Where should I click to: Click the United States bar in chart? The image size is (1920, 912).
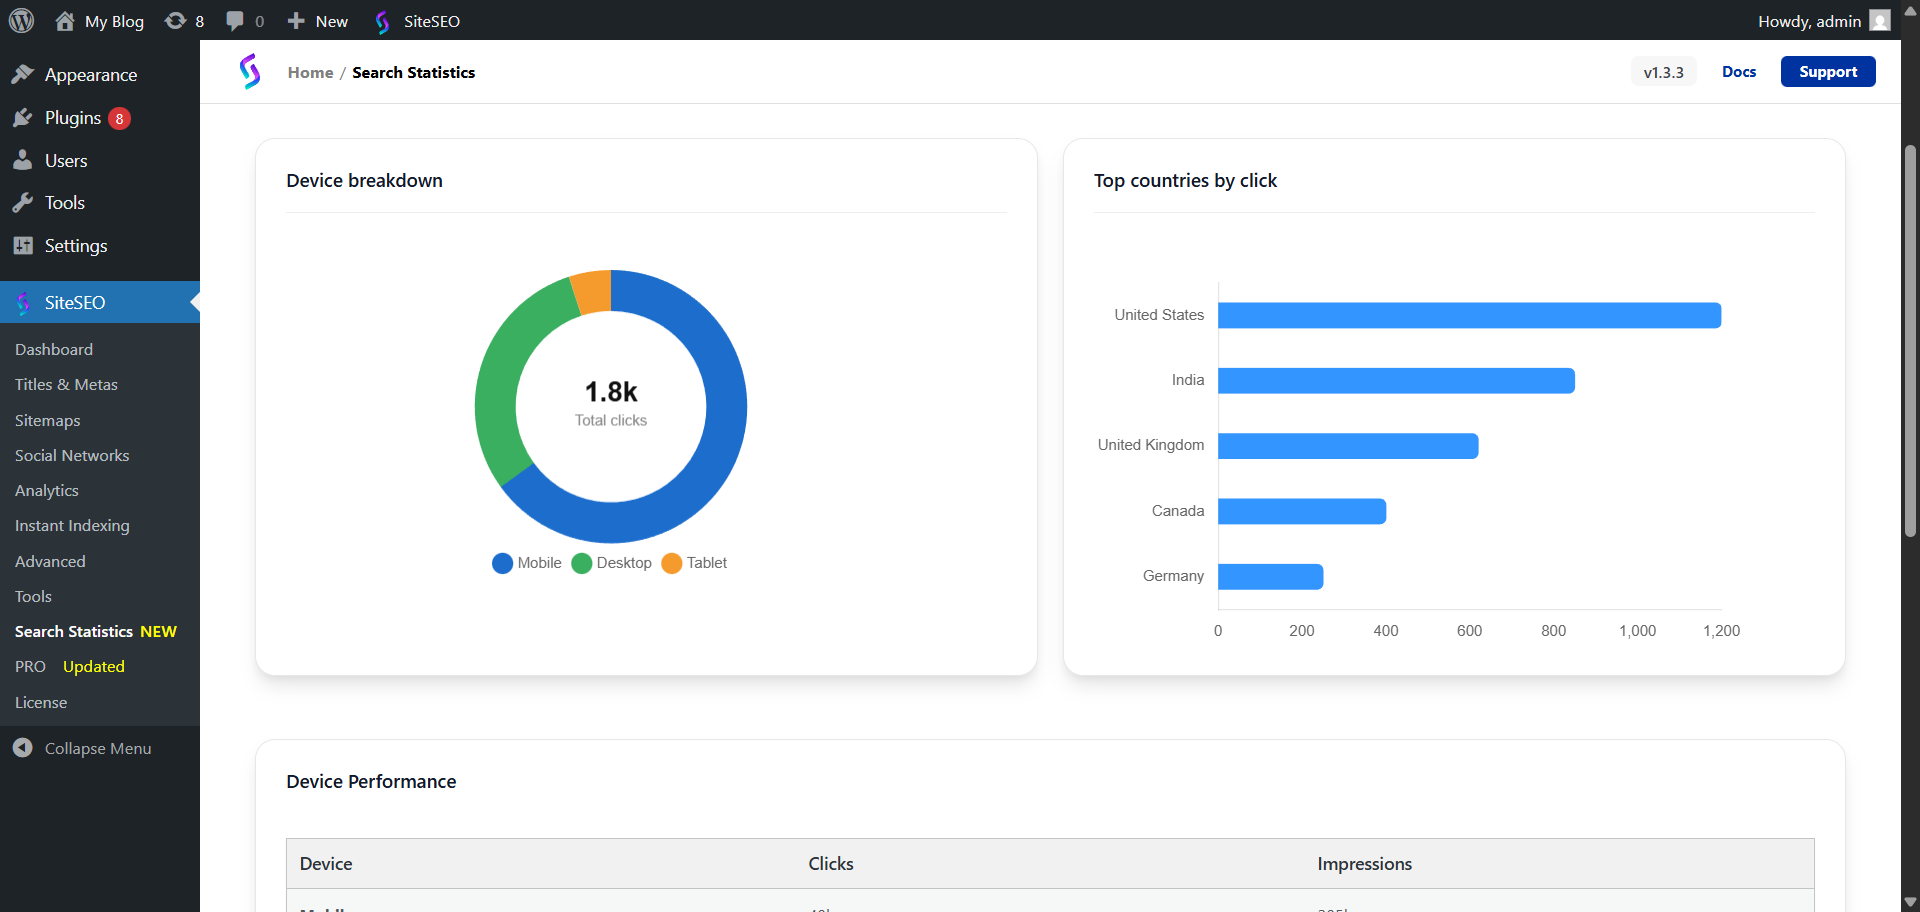click(x=1468, y=316)
